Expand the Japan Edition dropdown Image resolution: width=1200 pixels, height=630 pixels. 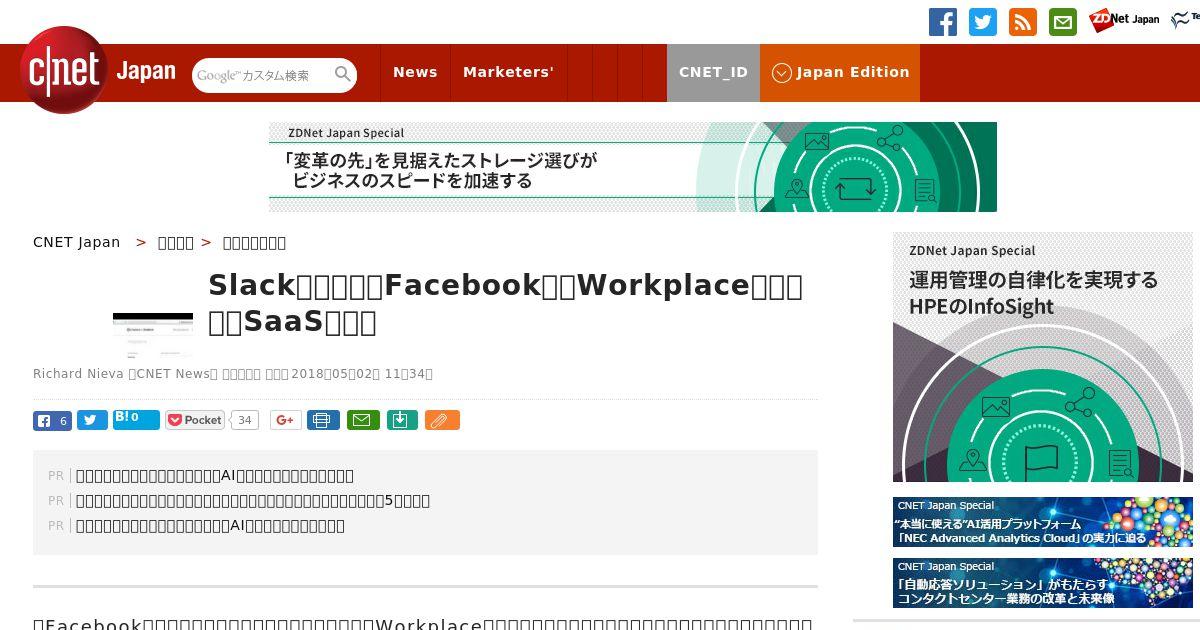pyautogui.click(x=840, y=72)
